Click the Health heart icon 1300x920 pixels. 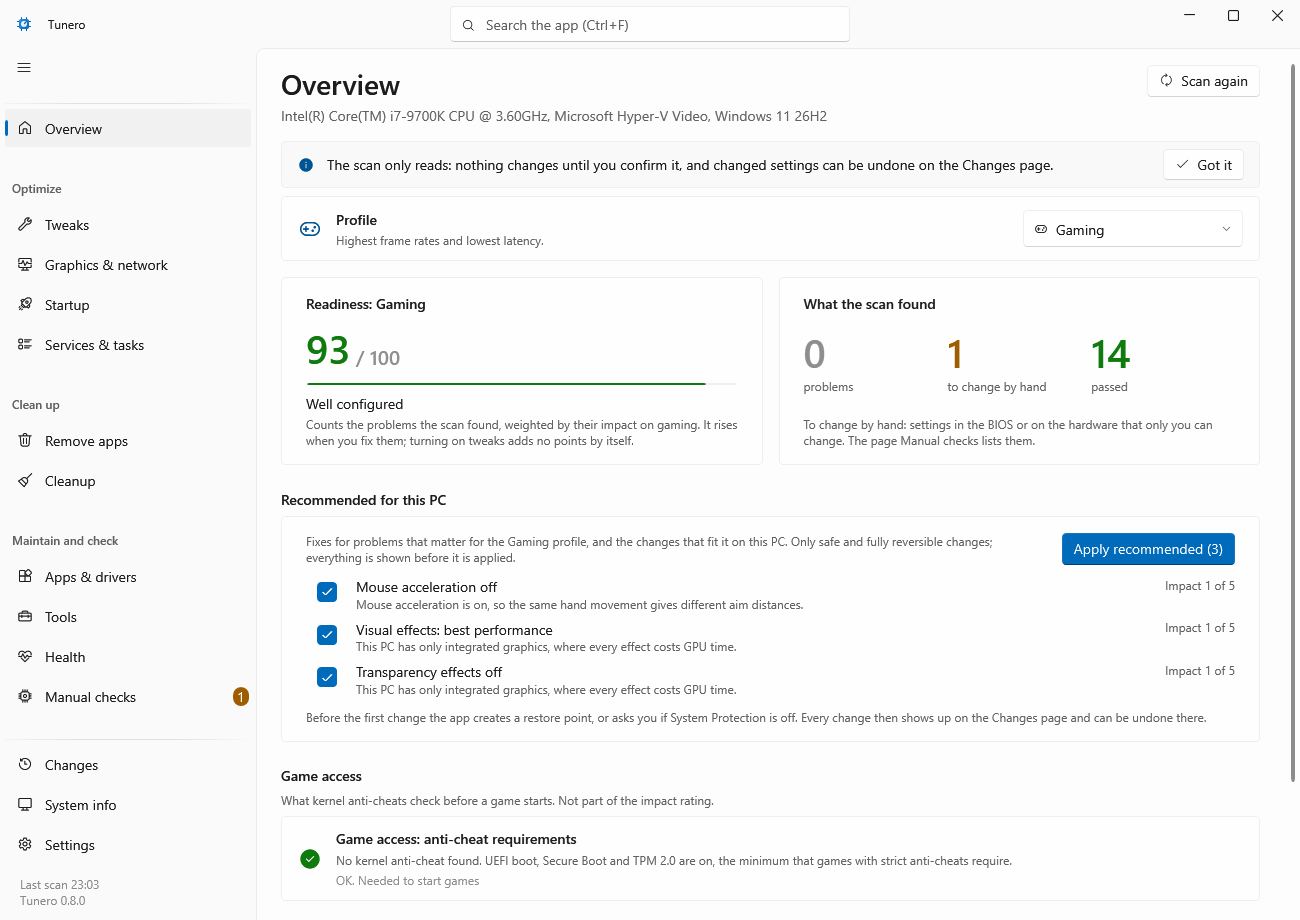25,657
